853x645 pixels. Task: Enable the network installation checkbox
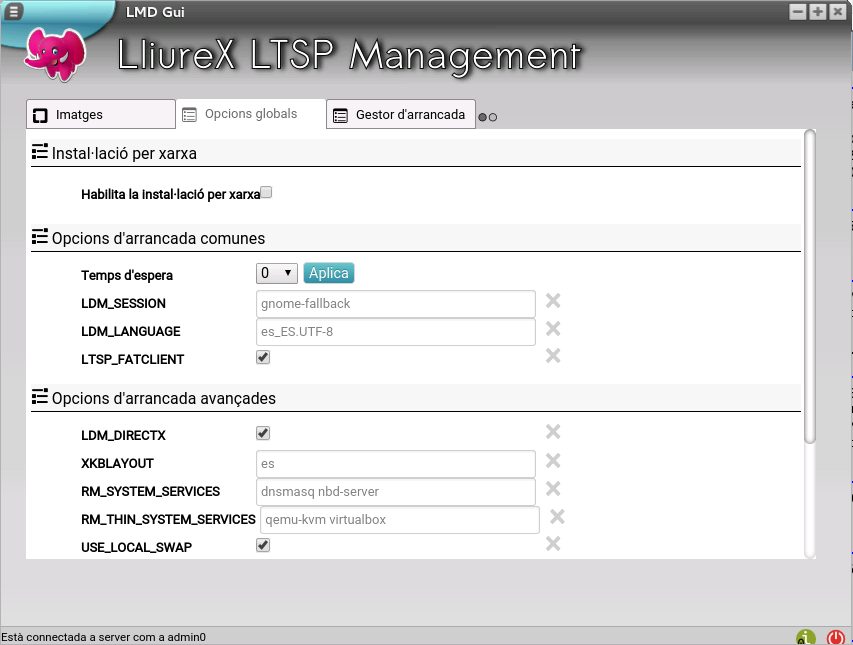click(266, 193)
